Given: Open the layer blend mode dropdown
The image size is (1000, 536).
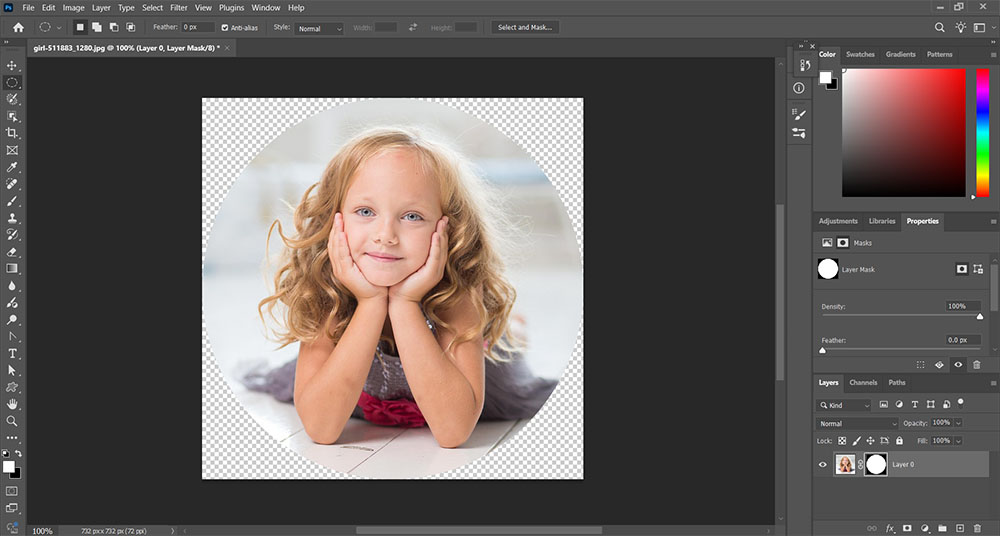Looking at the screenshot, I should 858,423.
